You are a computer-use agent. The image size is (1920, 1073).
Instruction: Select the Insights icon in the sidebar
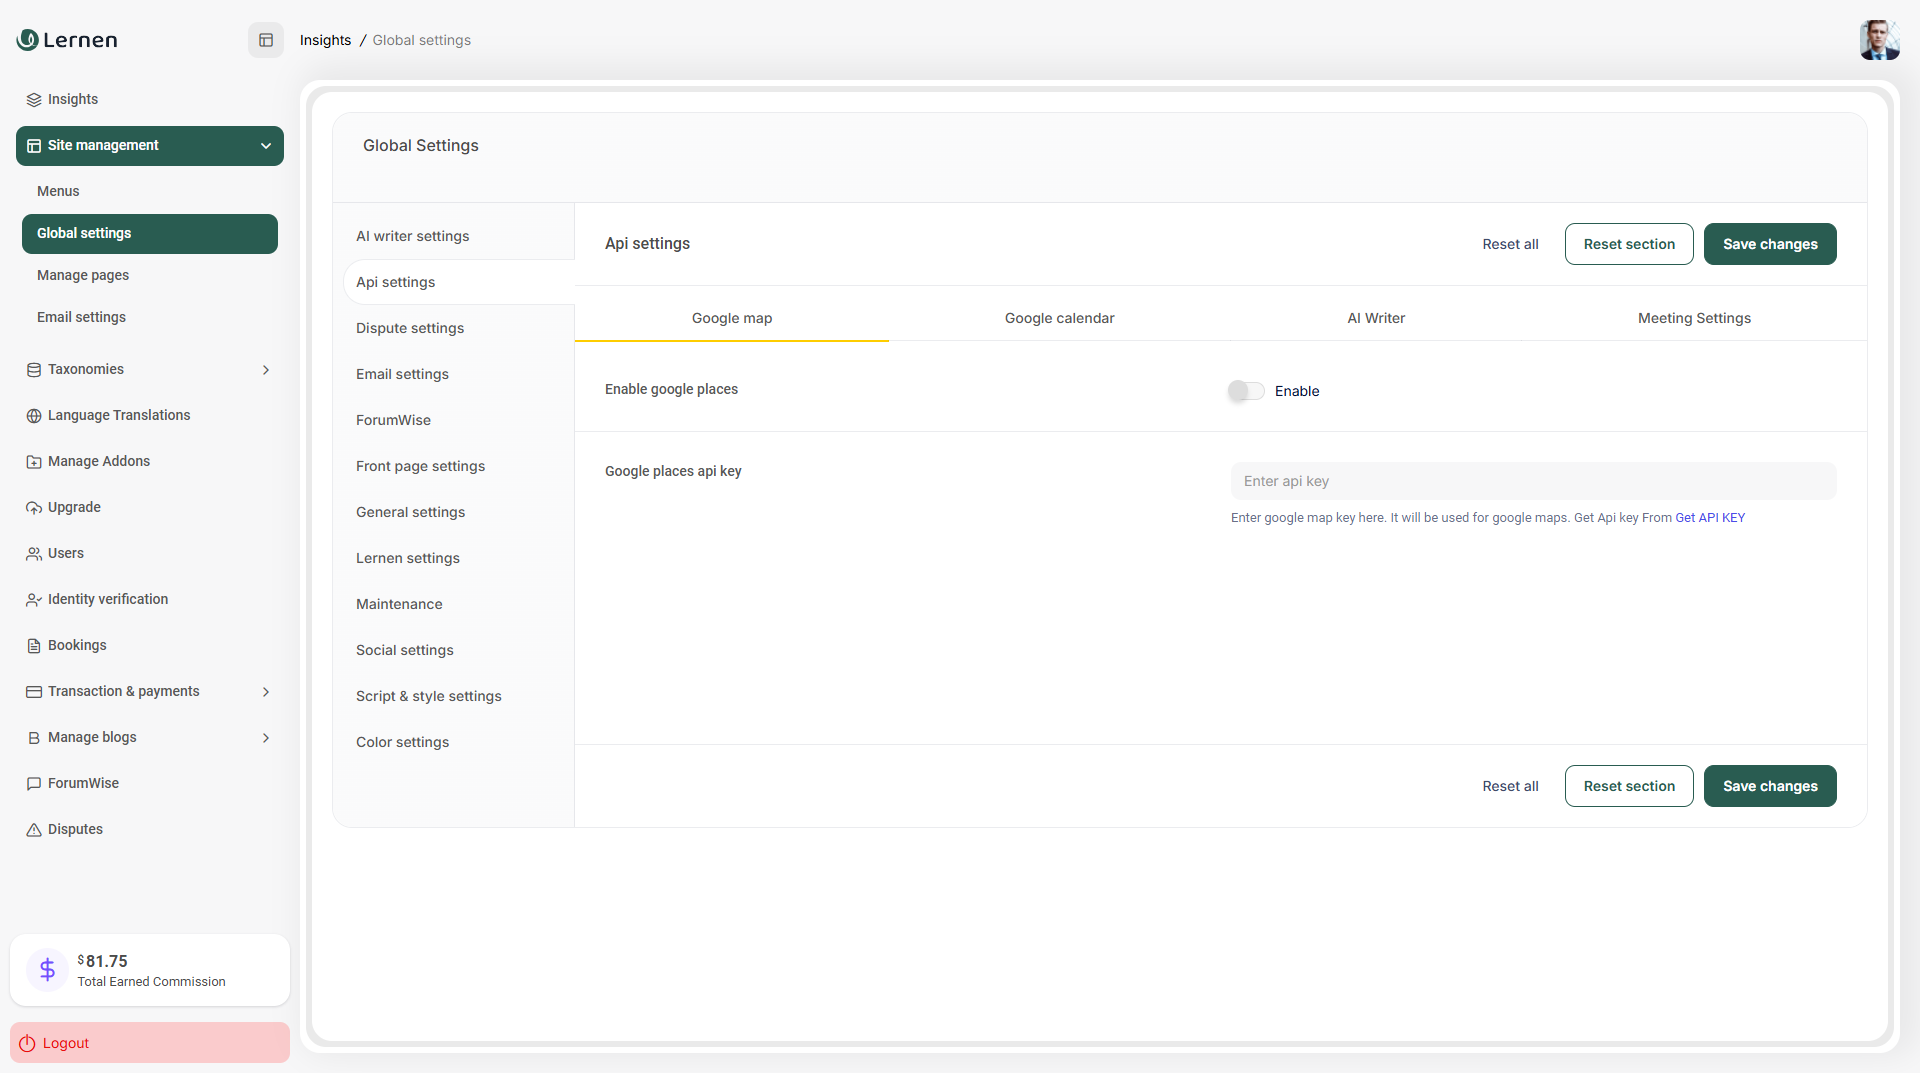coord(33,98)
